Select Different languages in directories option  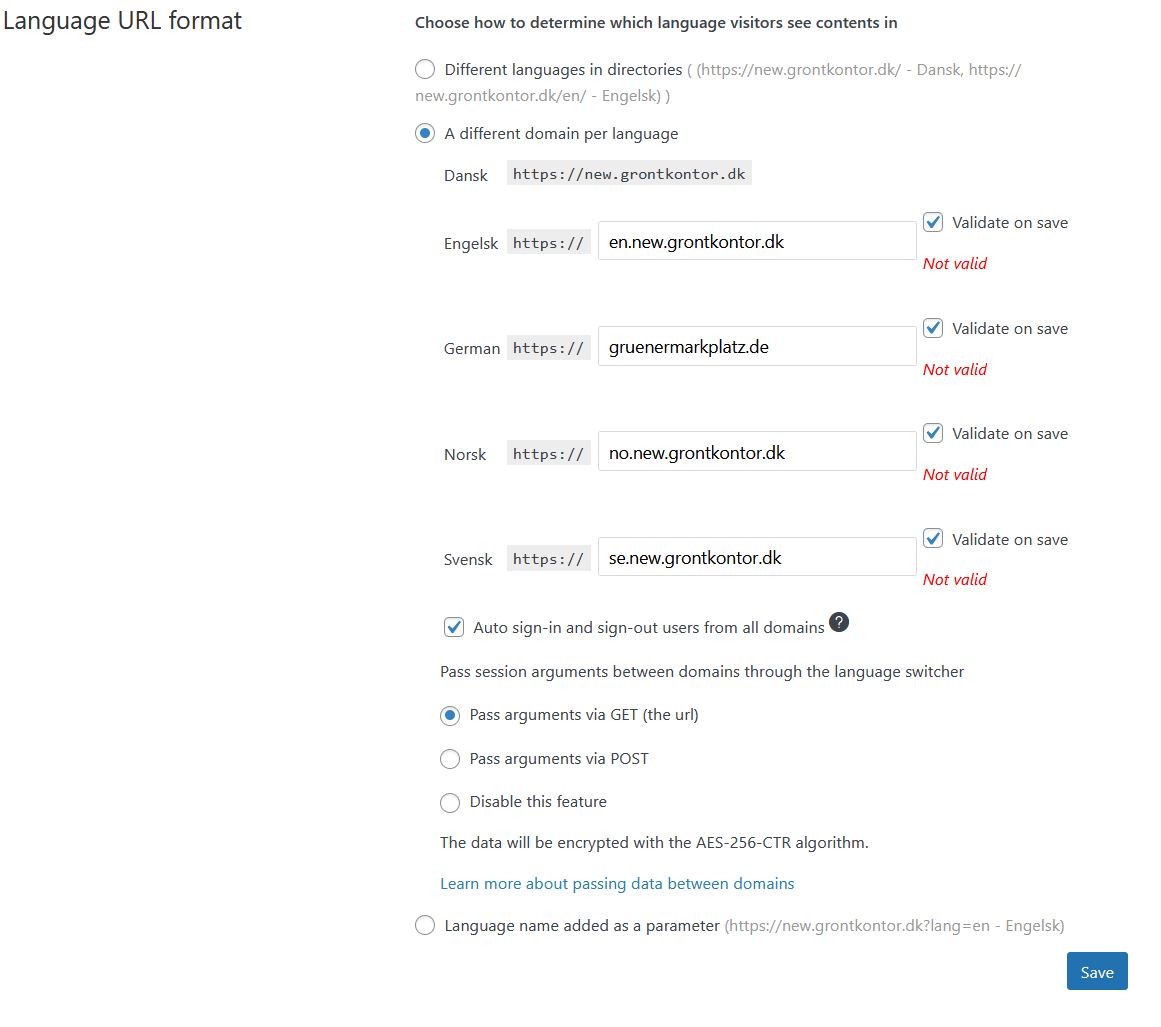[x=425, y=70]
